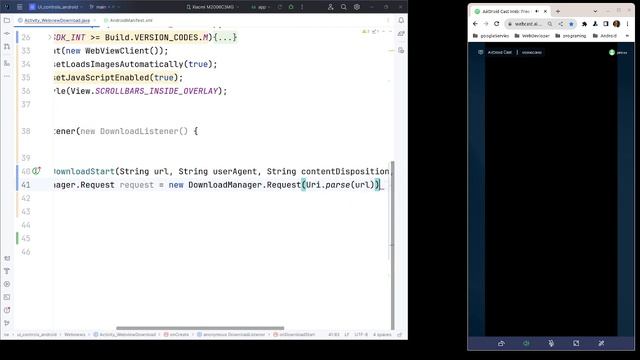Open the Structure/Resource manager sidebar icon
Screen dimensions: 640x360
pos(7,63)
